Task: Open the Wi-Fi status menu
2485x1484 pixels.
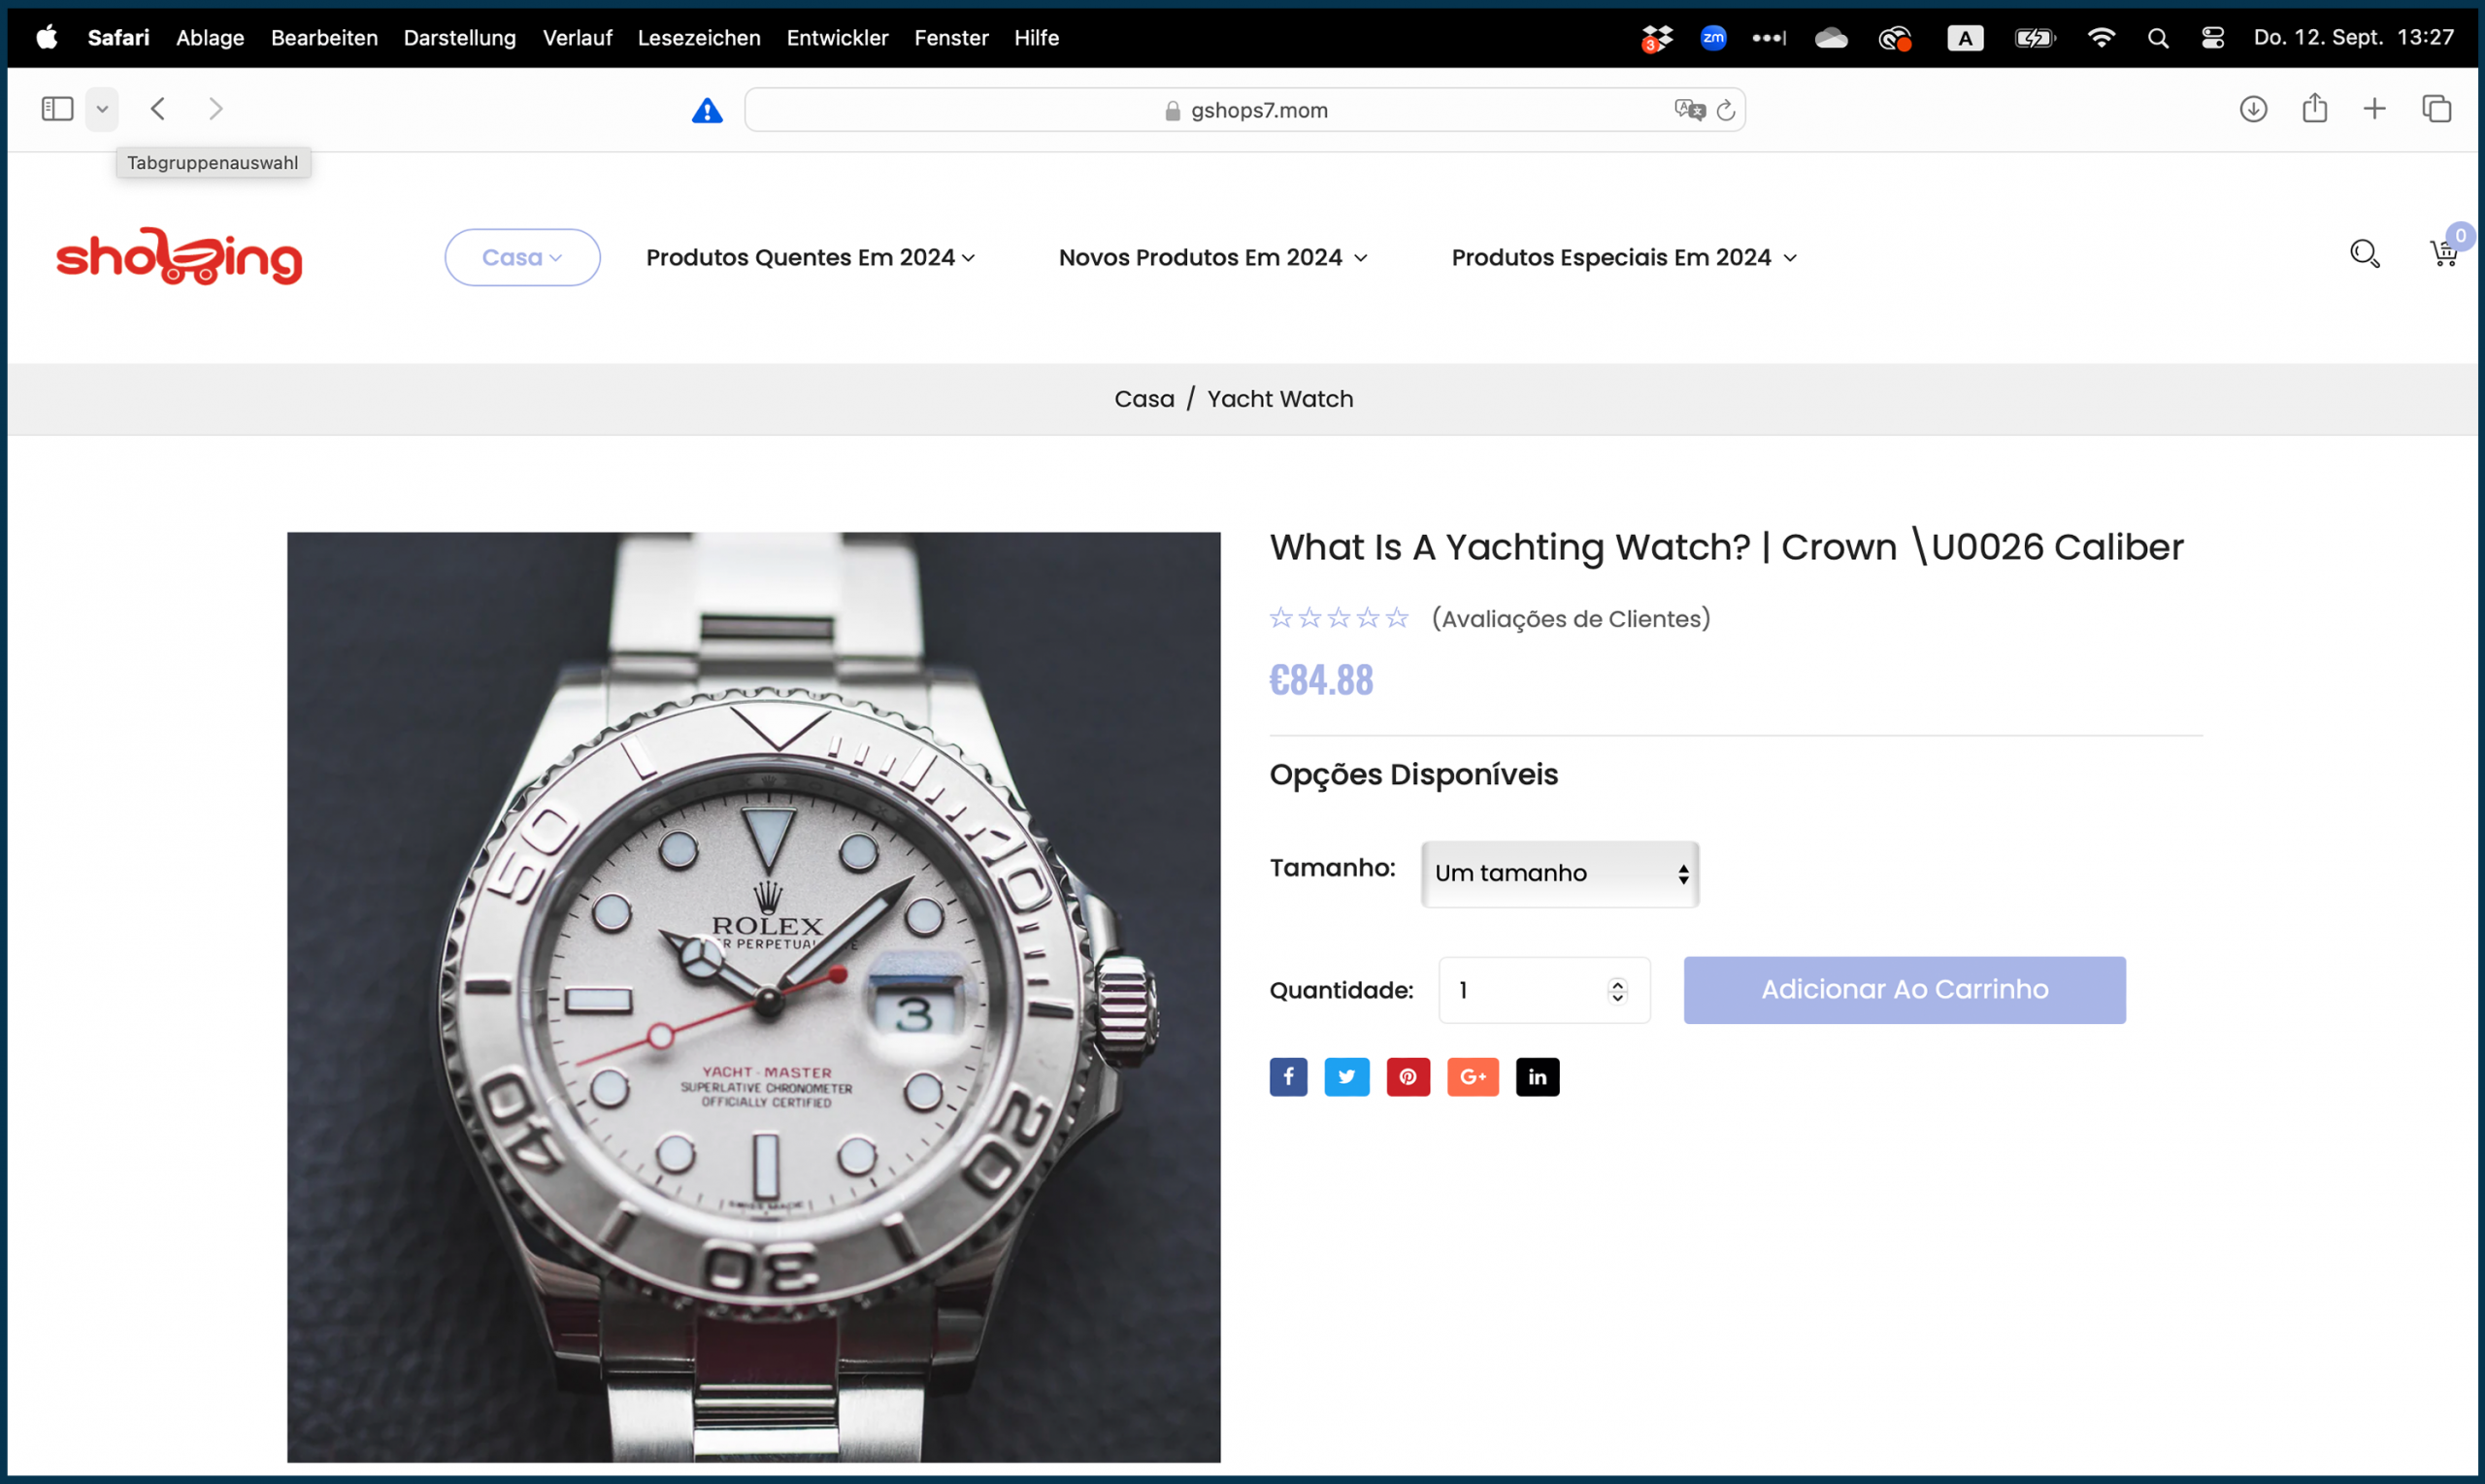Action: click(x=2103, y=37)
